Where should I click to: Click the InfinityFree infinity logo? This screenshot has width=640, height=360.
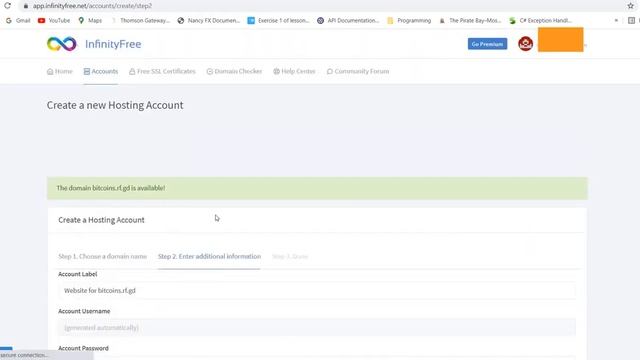point(62,44)
